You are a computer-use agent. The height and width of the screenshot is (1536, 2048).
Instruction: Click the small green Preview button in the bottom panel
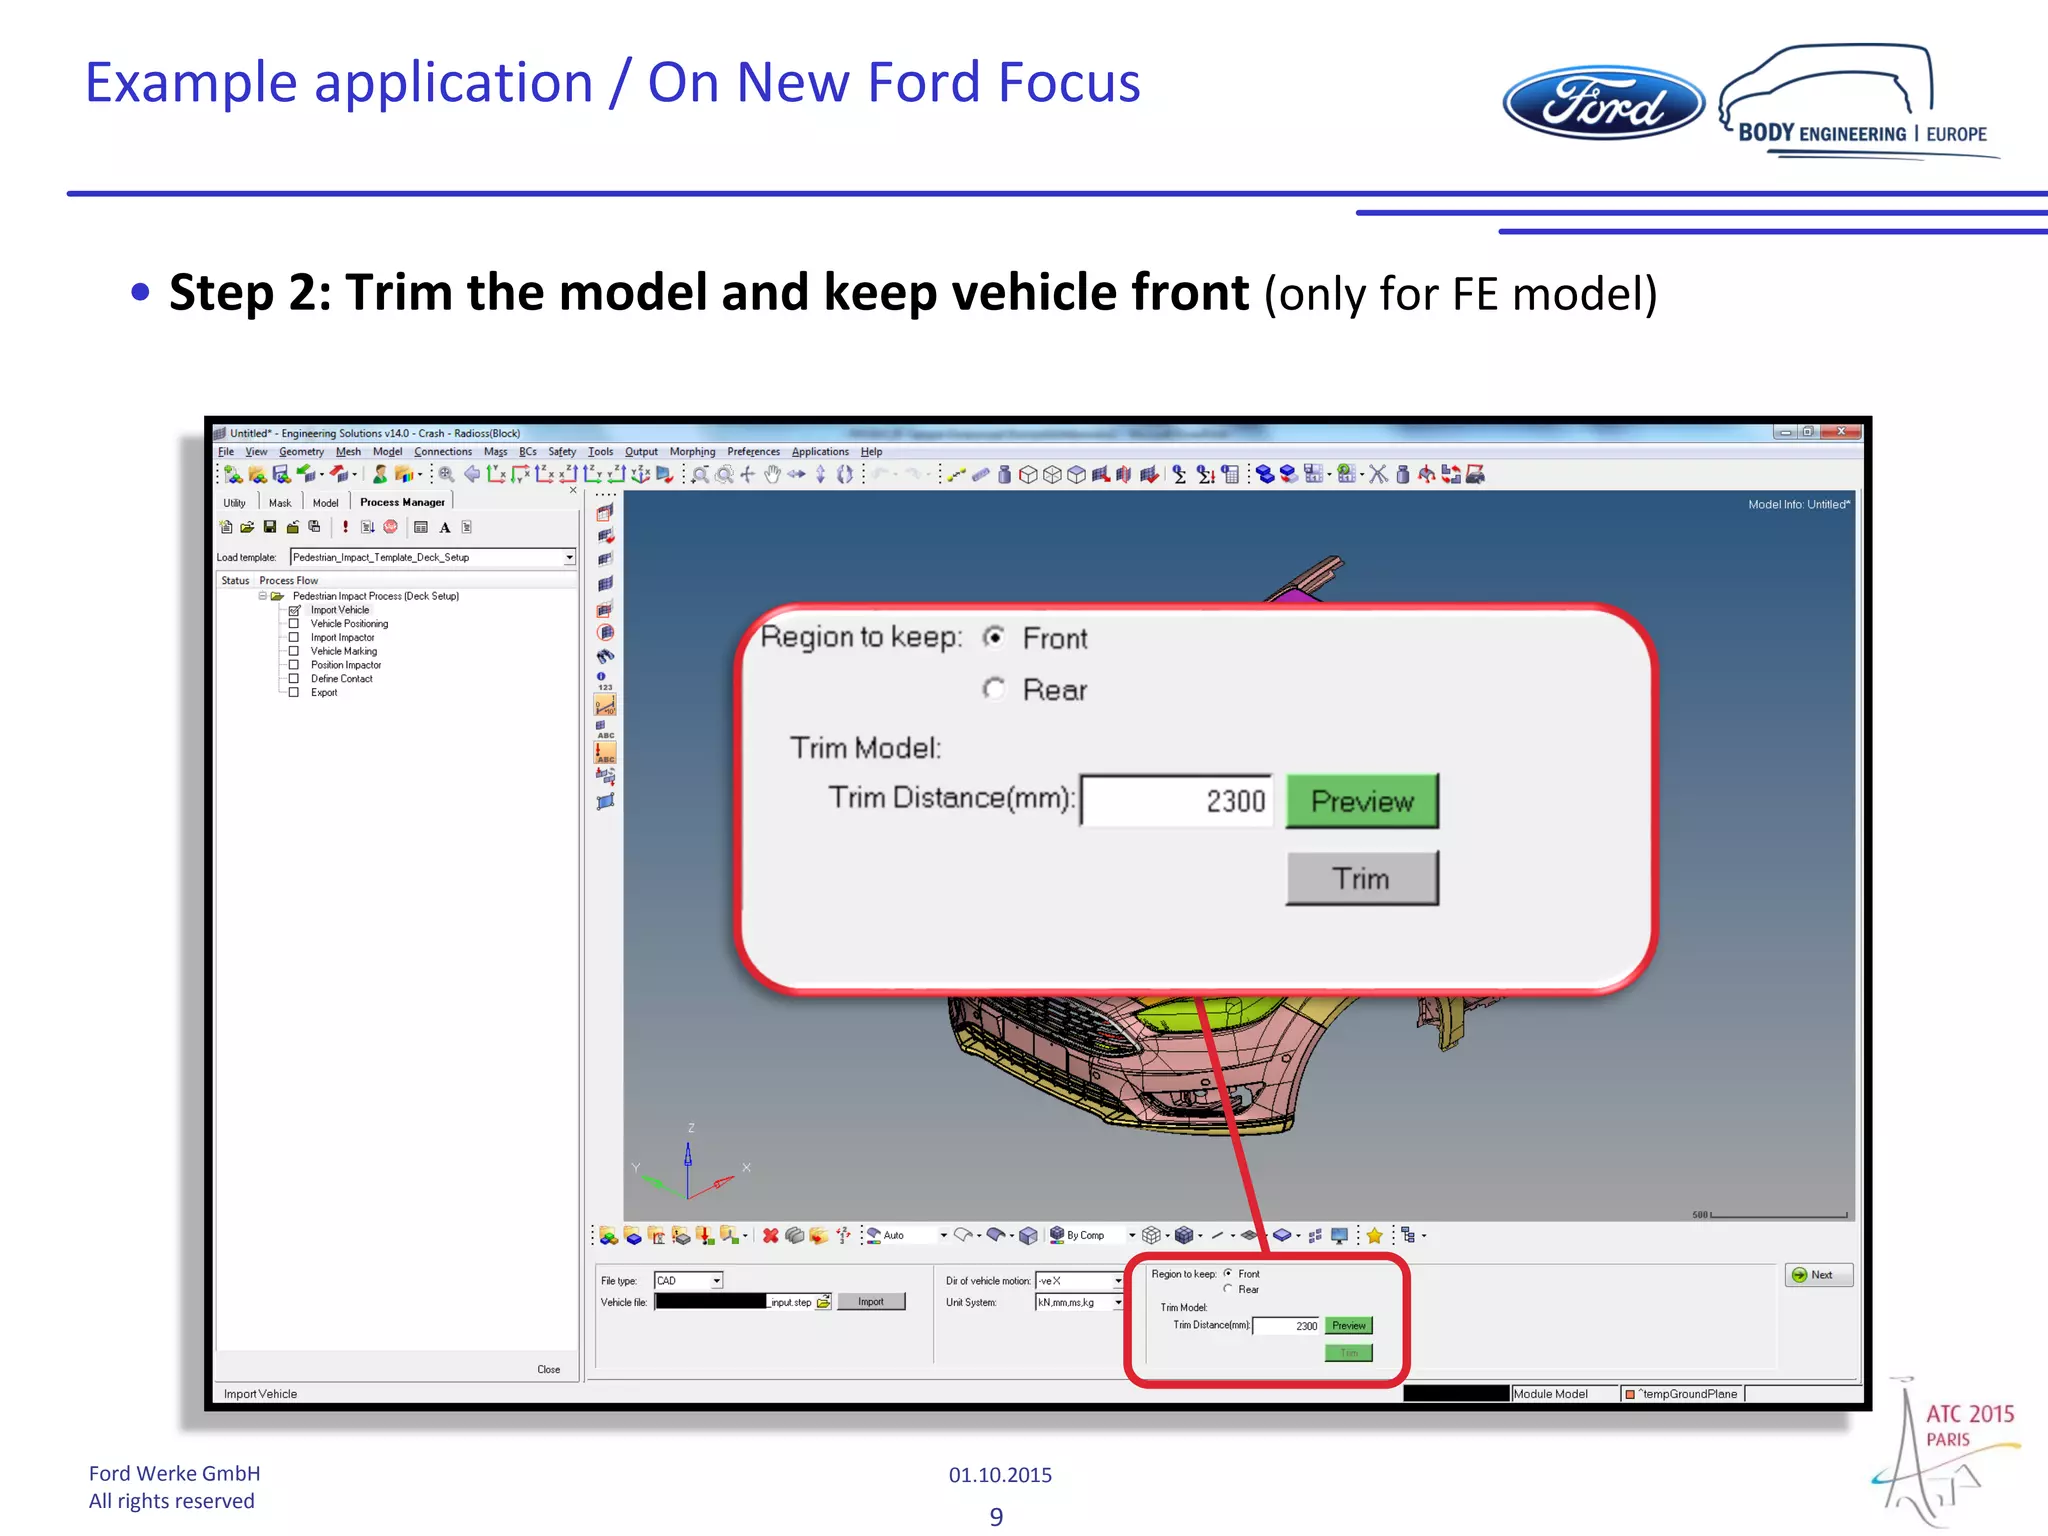pos(1349,1326)
